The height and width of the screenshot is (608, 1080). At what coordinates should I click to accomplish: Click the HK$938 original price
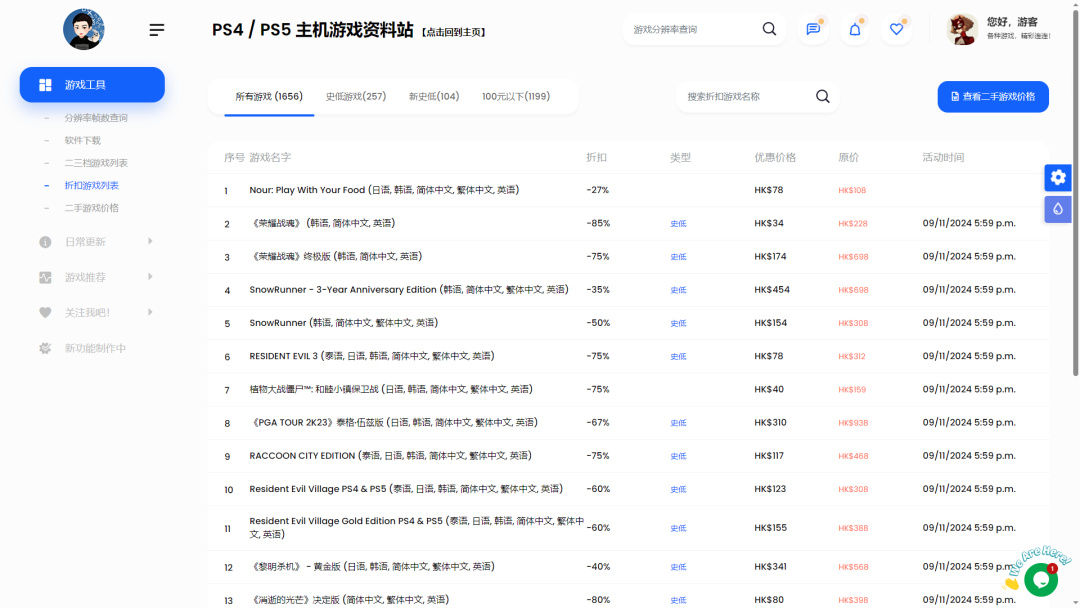click(853, 423)
